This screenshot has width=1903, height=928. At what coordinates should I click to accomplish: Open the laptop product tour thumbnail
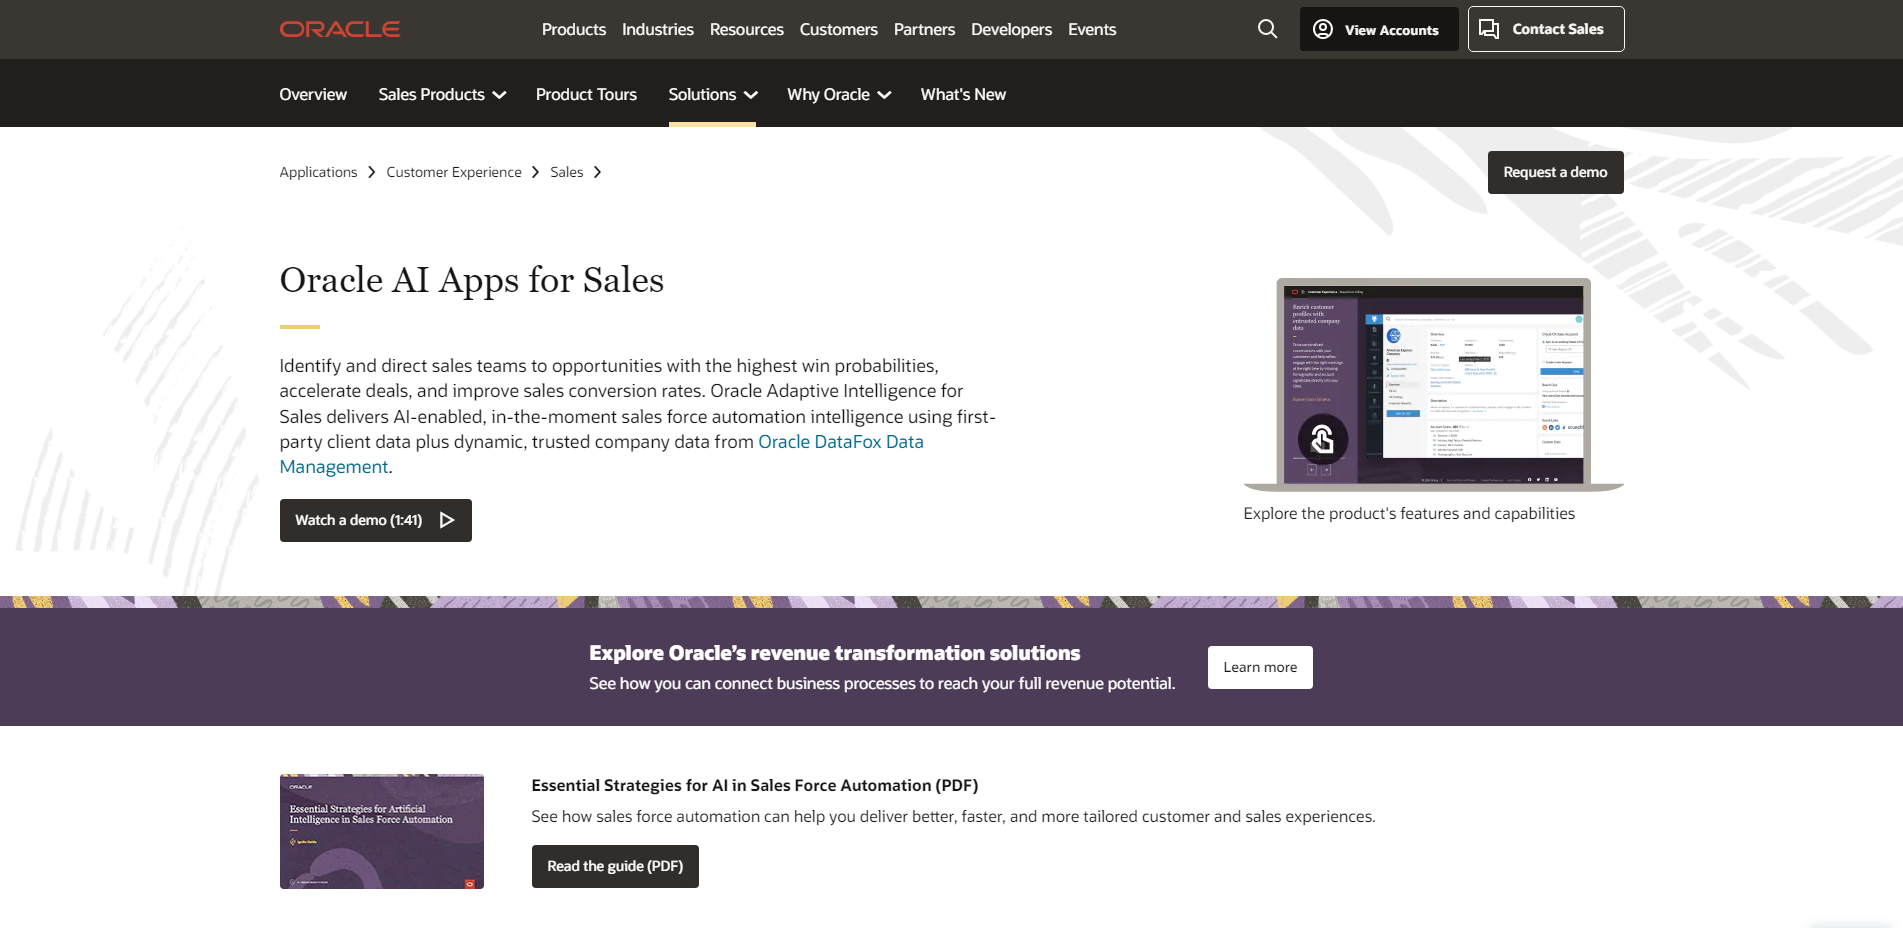click(1433, 385)
